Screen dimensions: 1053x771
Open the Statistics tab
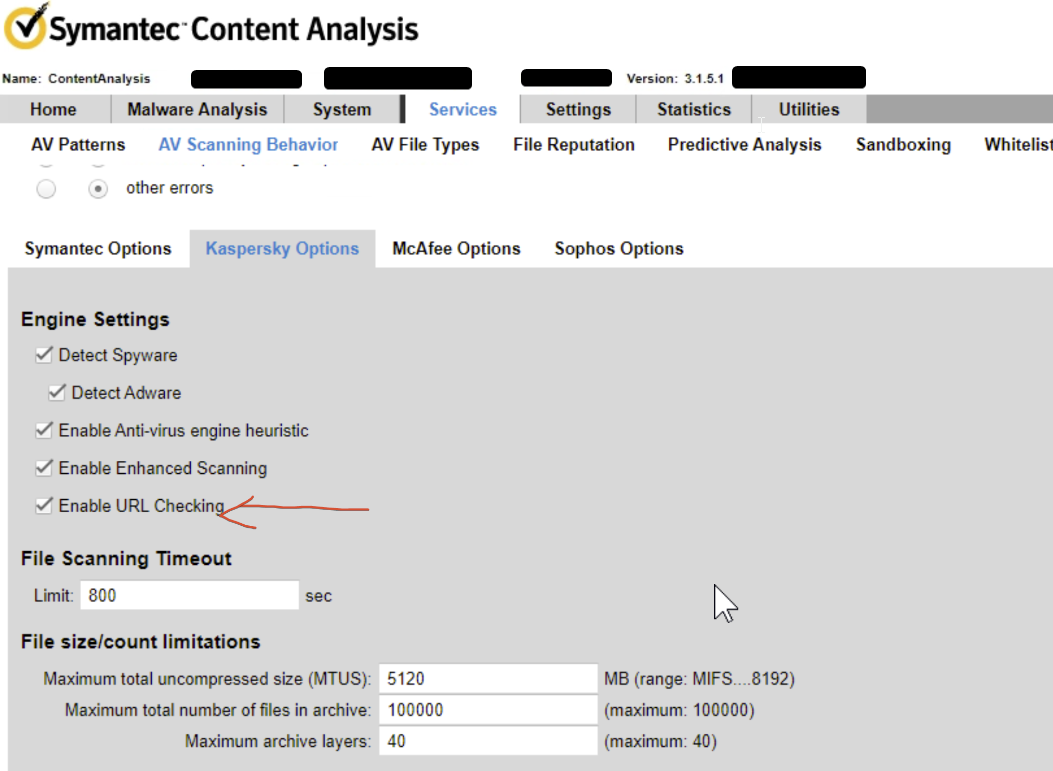point(693,110)
